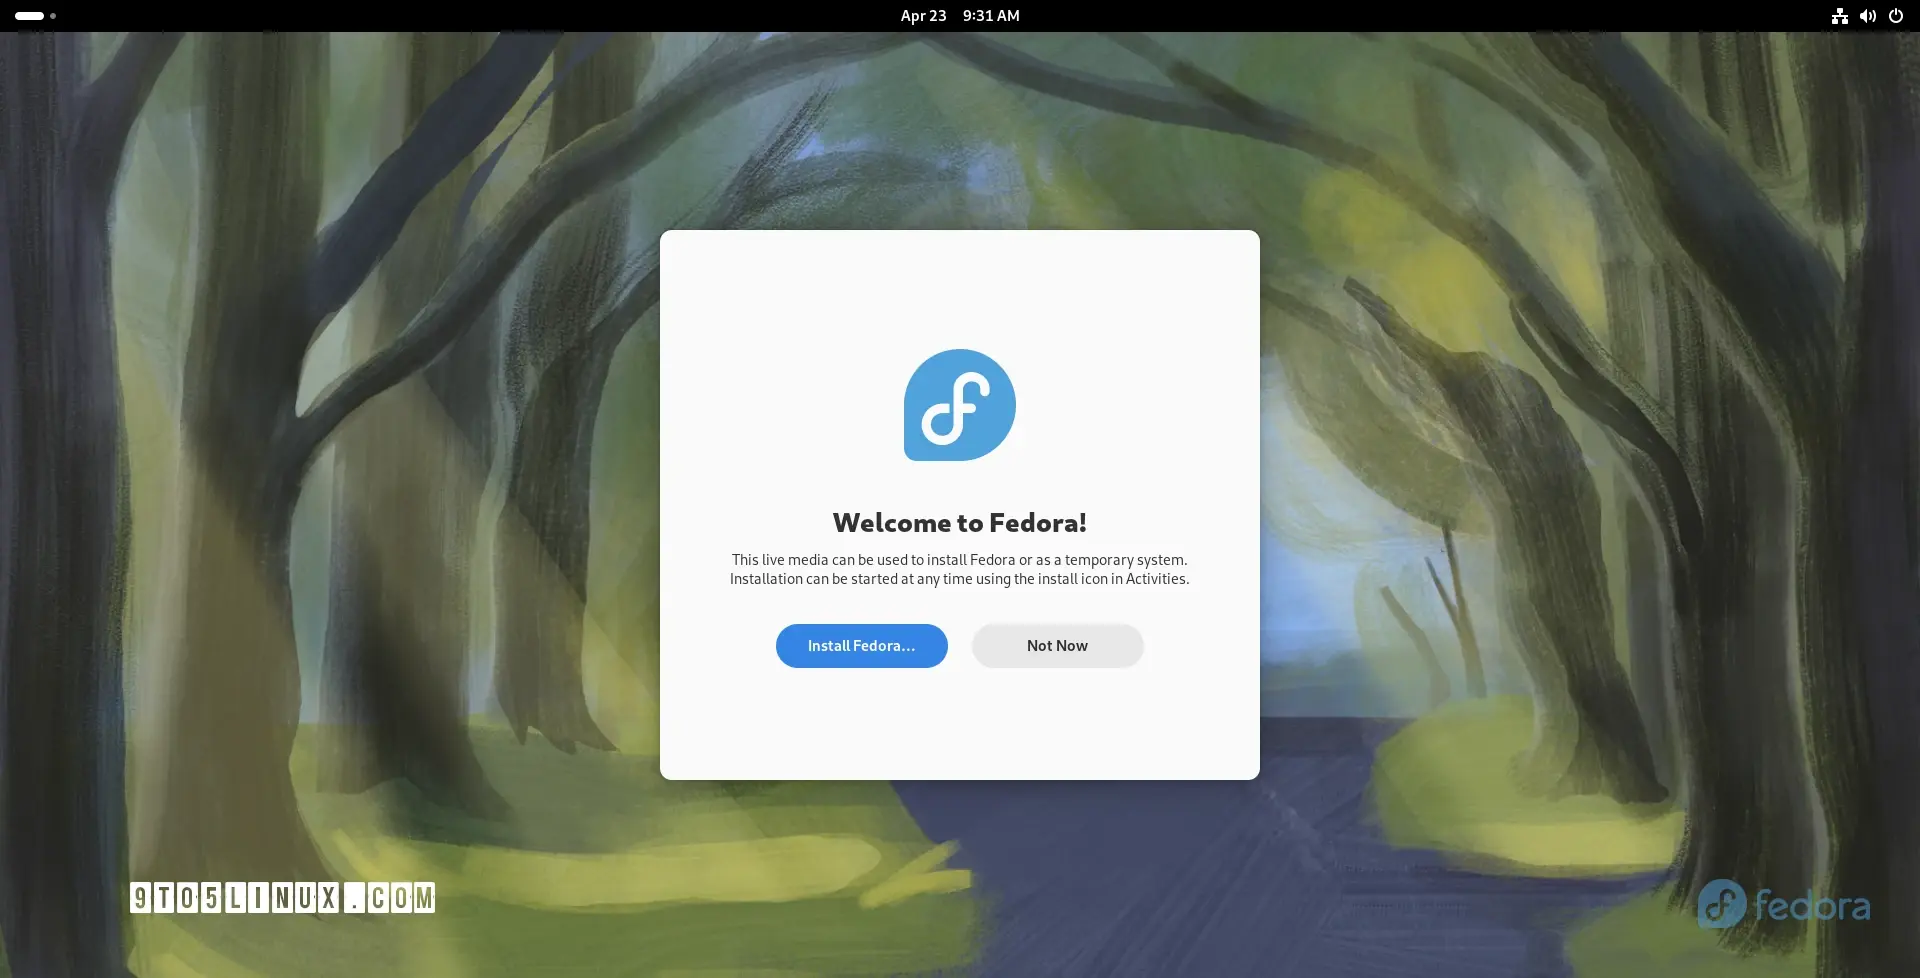The width and height of the screenshot is (1920, 978).
Task: Start installation with Install Fedora… button
Action: 862,646
